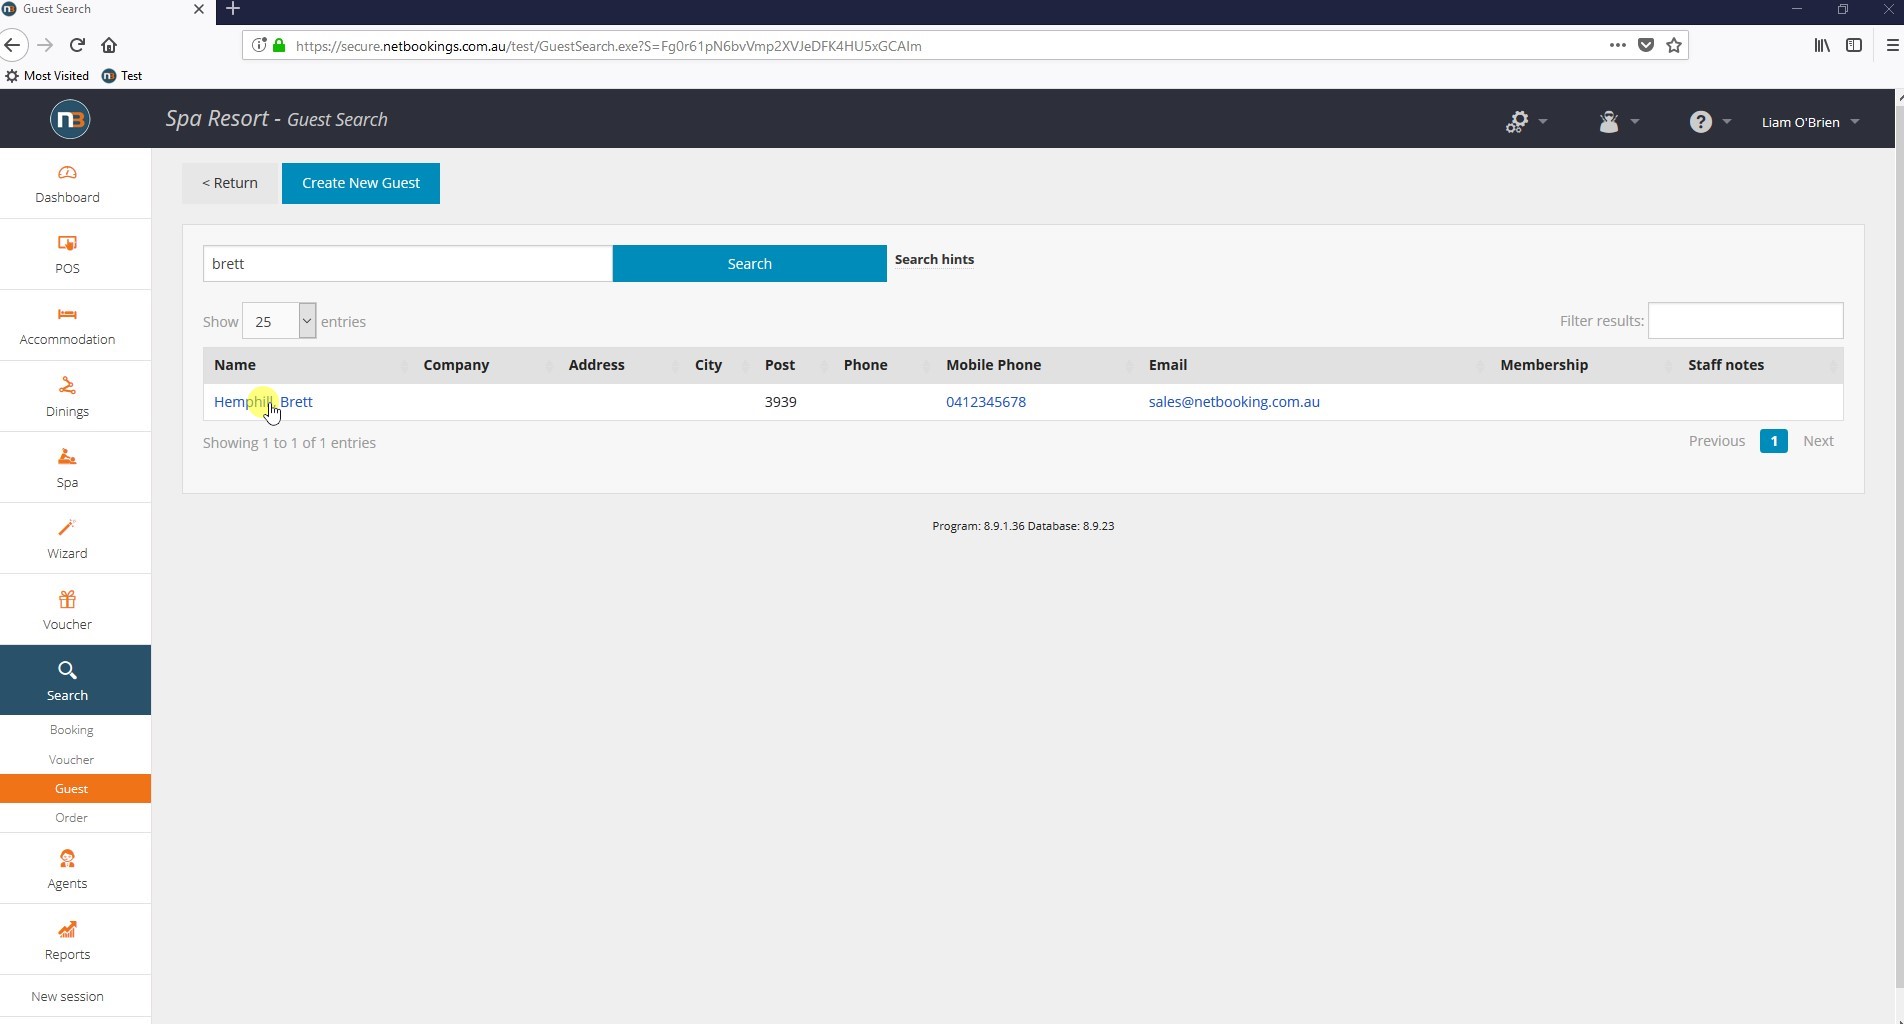
Task: Start a New session from sidebar
Action: click(67, 997)
